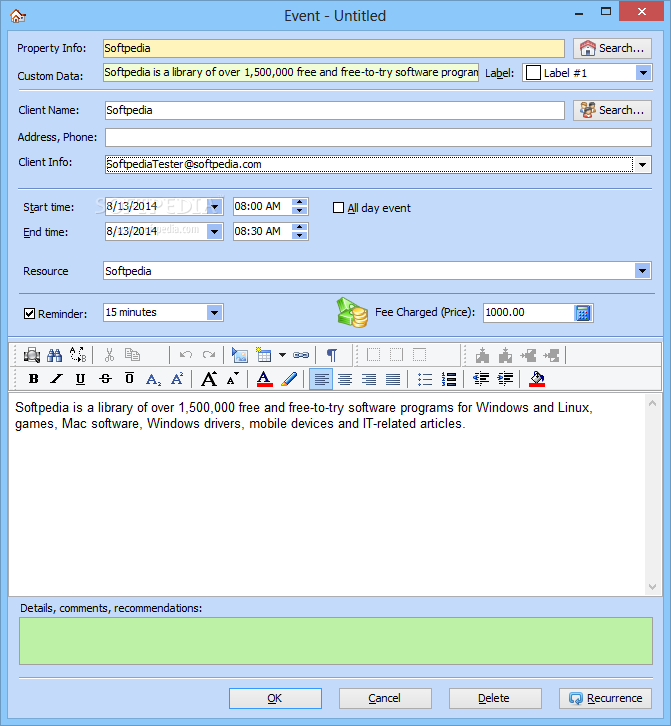Click the replace text icon
671x726 pixels.
coord(78,355)
